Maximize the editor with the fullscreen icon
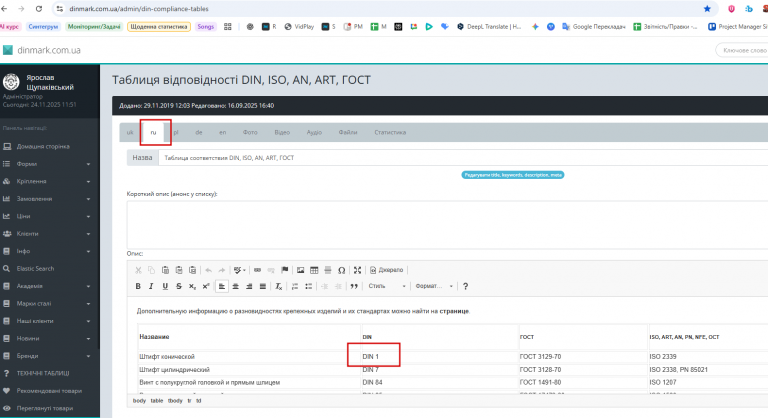 coord(358,270)
